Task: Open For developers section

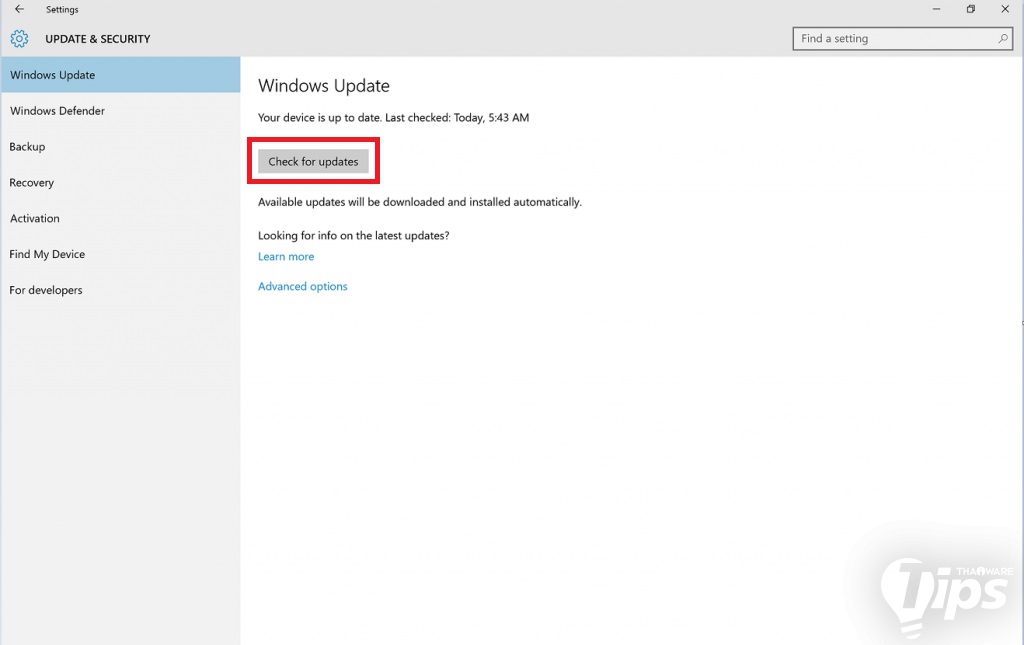Action: point(120,290)
